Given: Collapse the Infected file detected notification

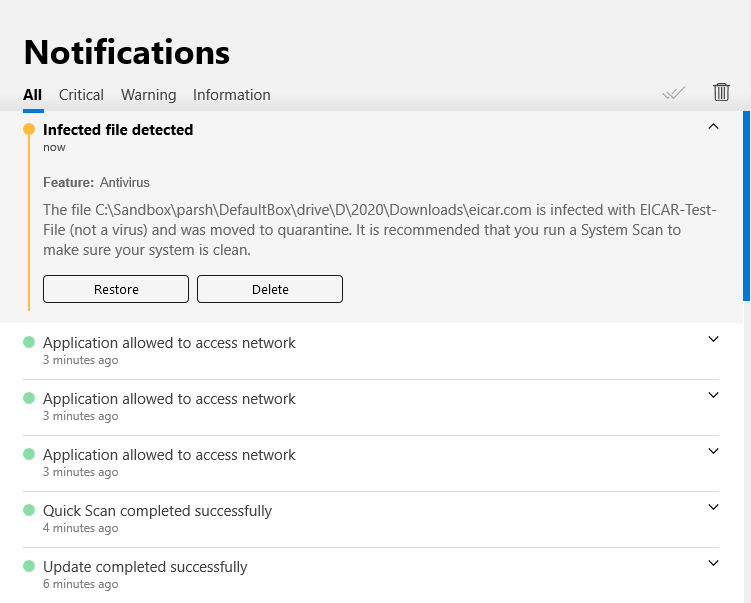Looking at the screenshot, I should point(713,126).
